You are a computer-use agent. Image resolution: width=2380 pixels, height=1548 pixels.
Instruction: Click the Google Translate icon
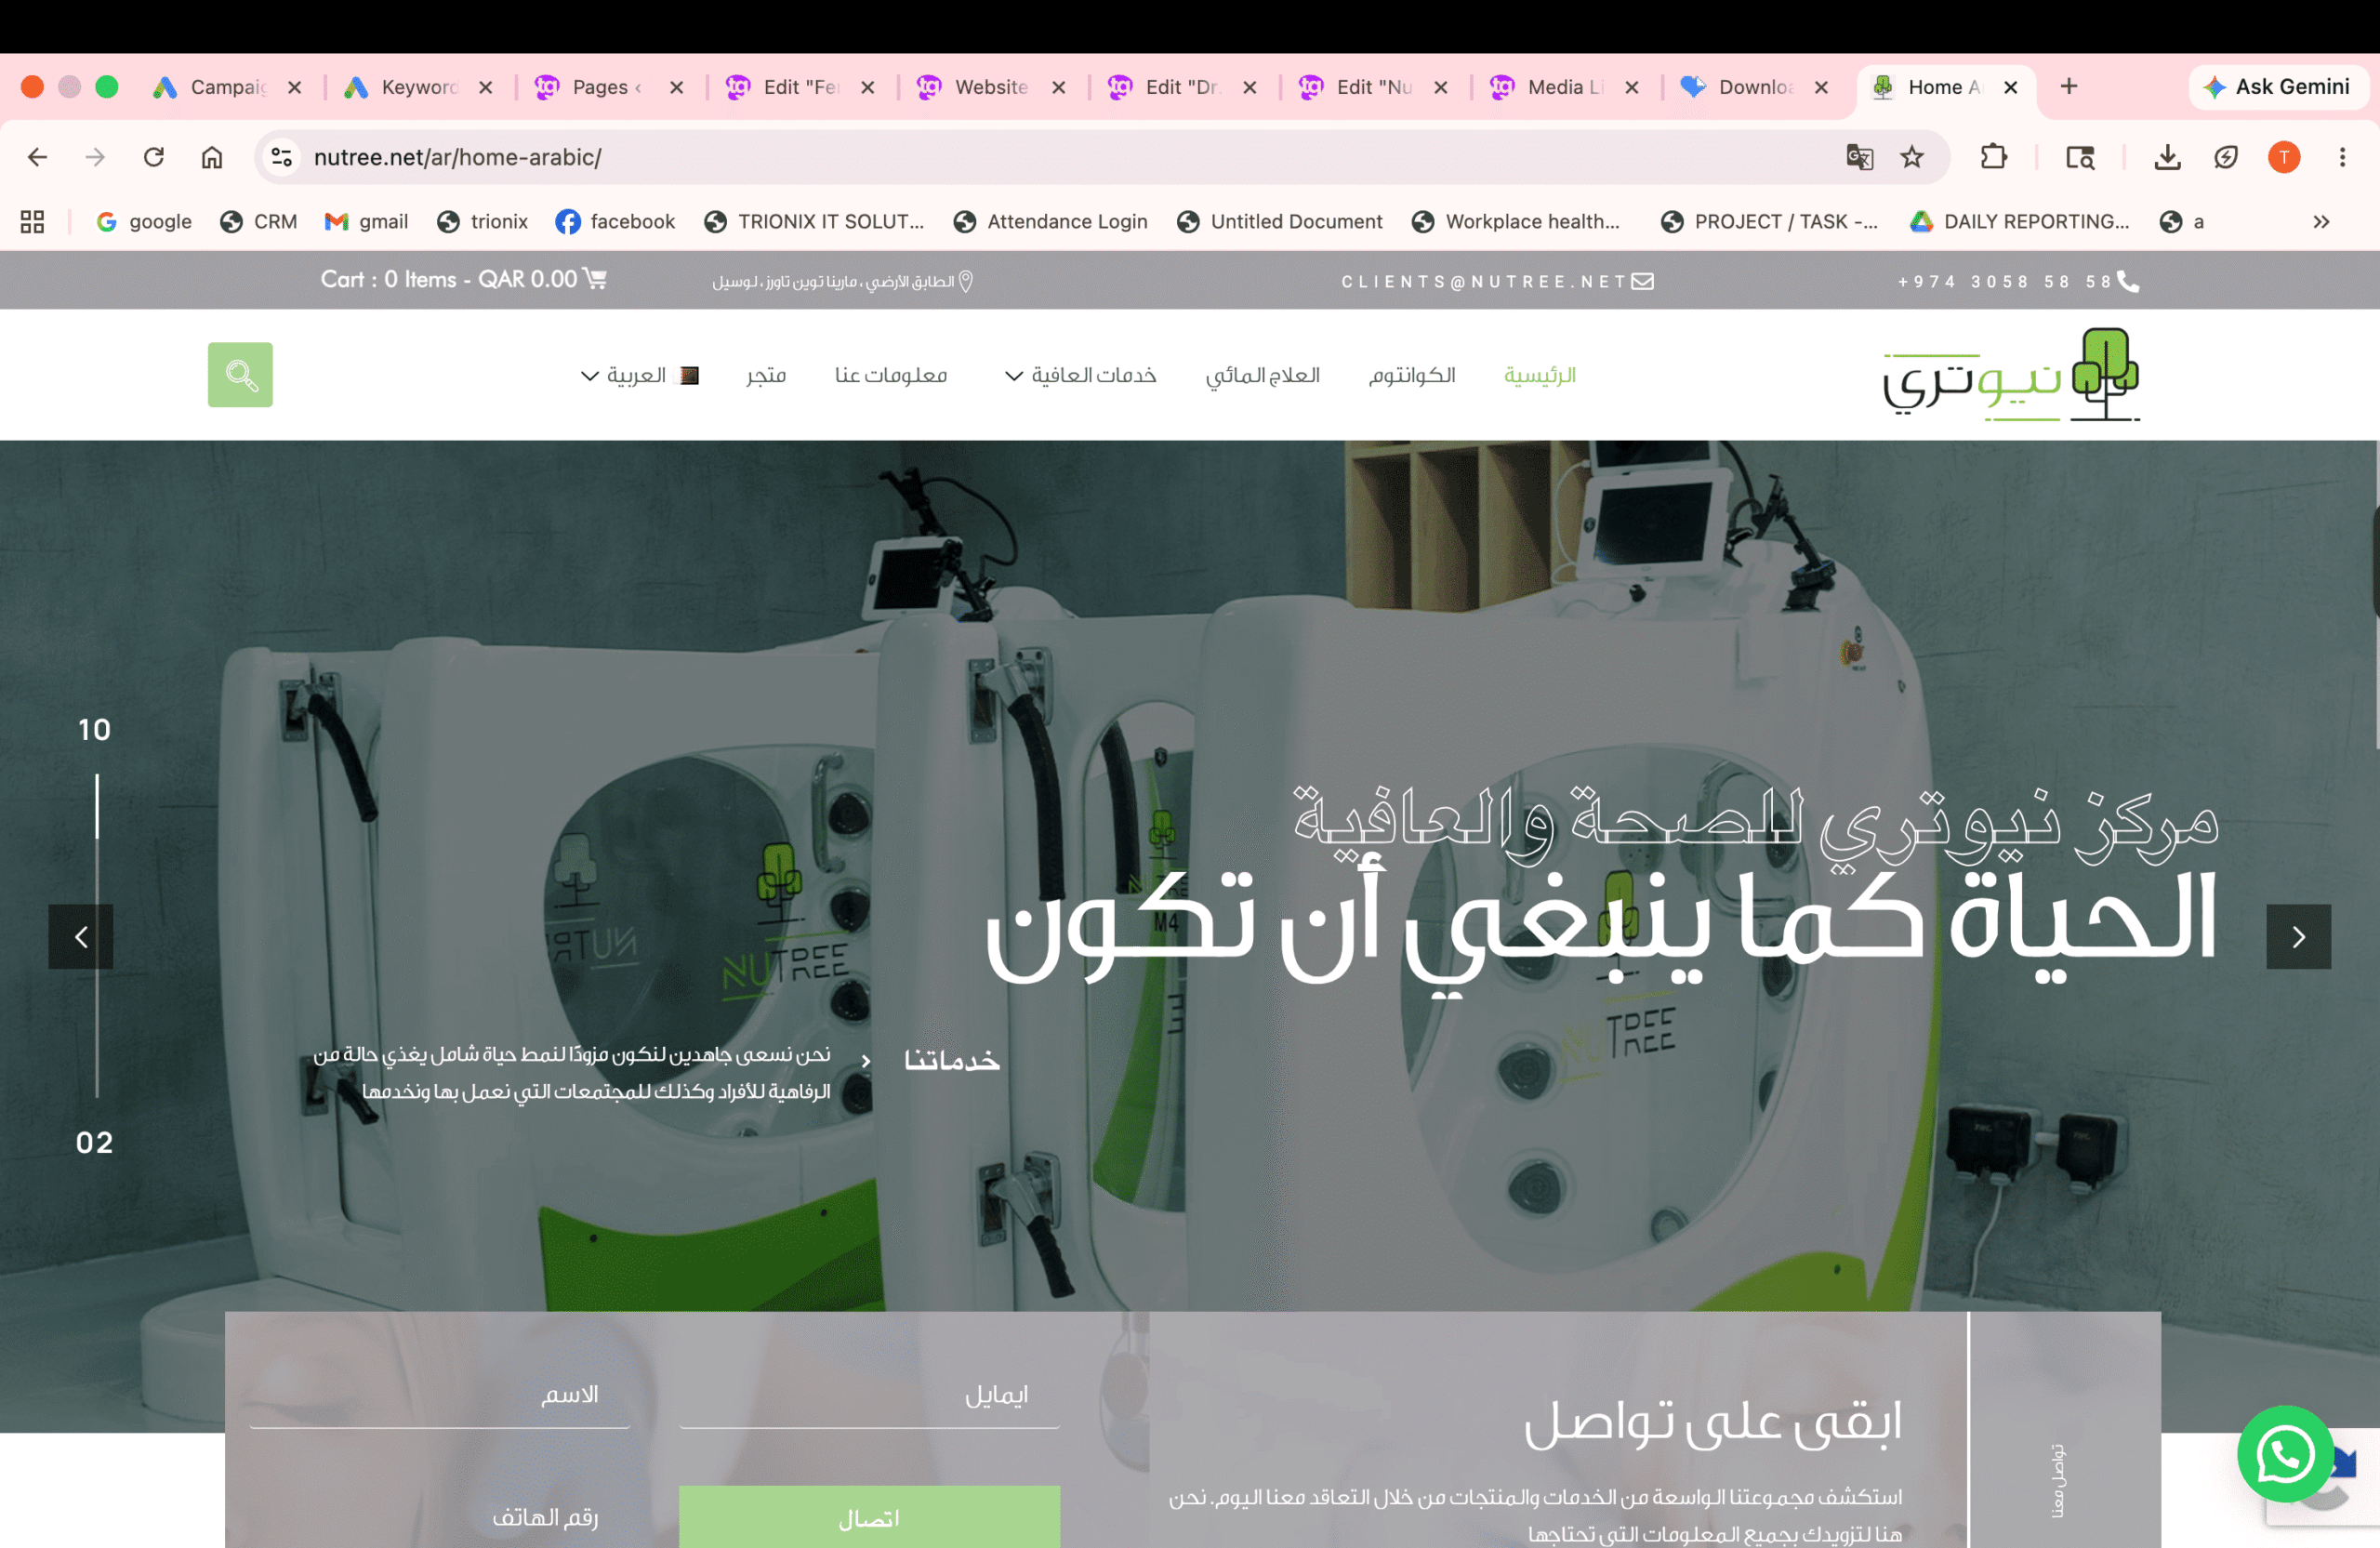point(1859,157)
